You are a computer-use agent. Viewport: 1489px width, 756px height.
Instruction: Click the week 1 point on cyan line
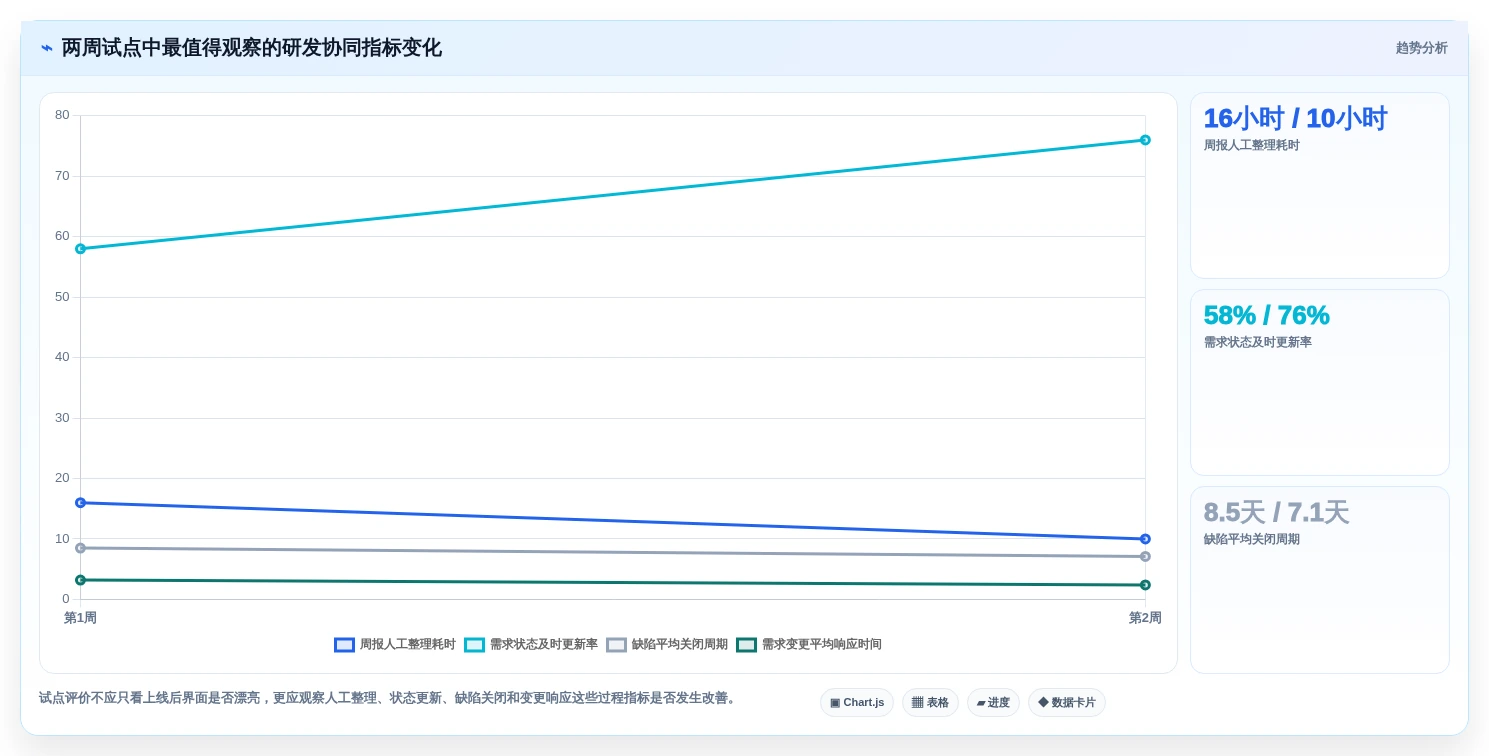[x=80, y=249]
